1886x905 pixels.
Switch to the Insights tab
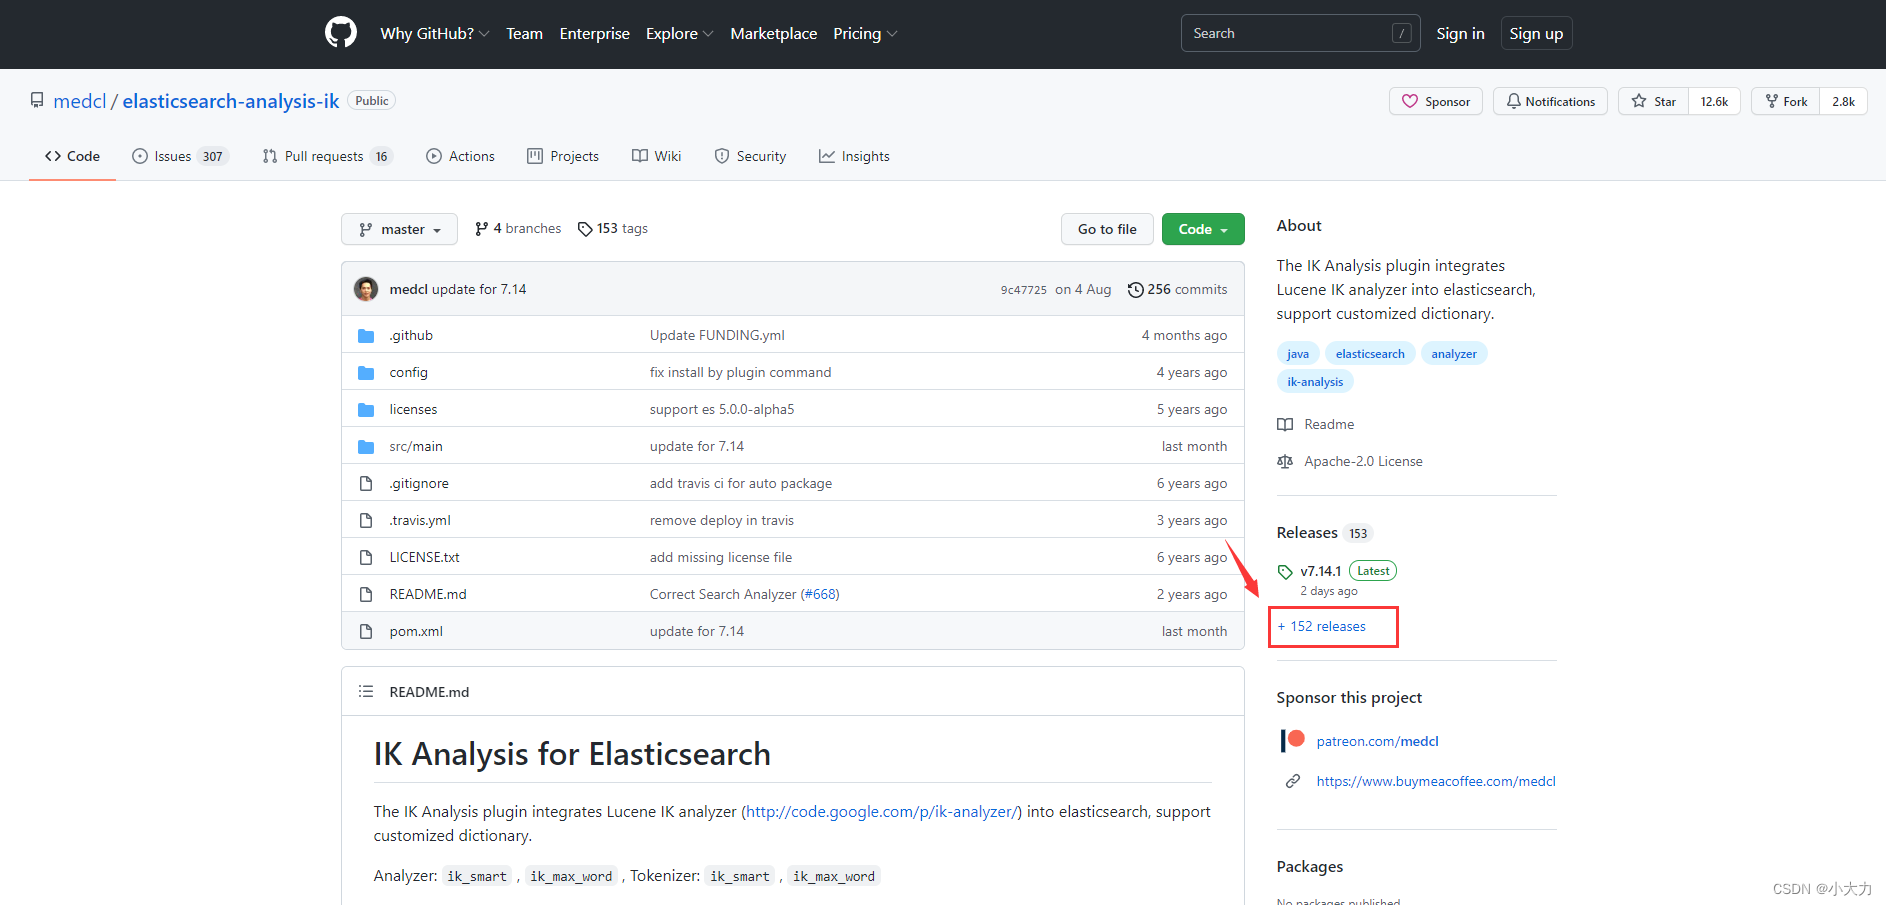click(854, 156)
